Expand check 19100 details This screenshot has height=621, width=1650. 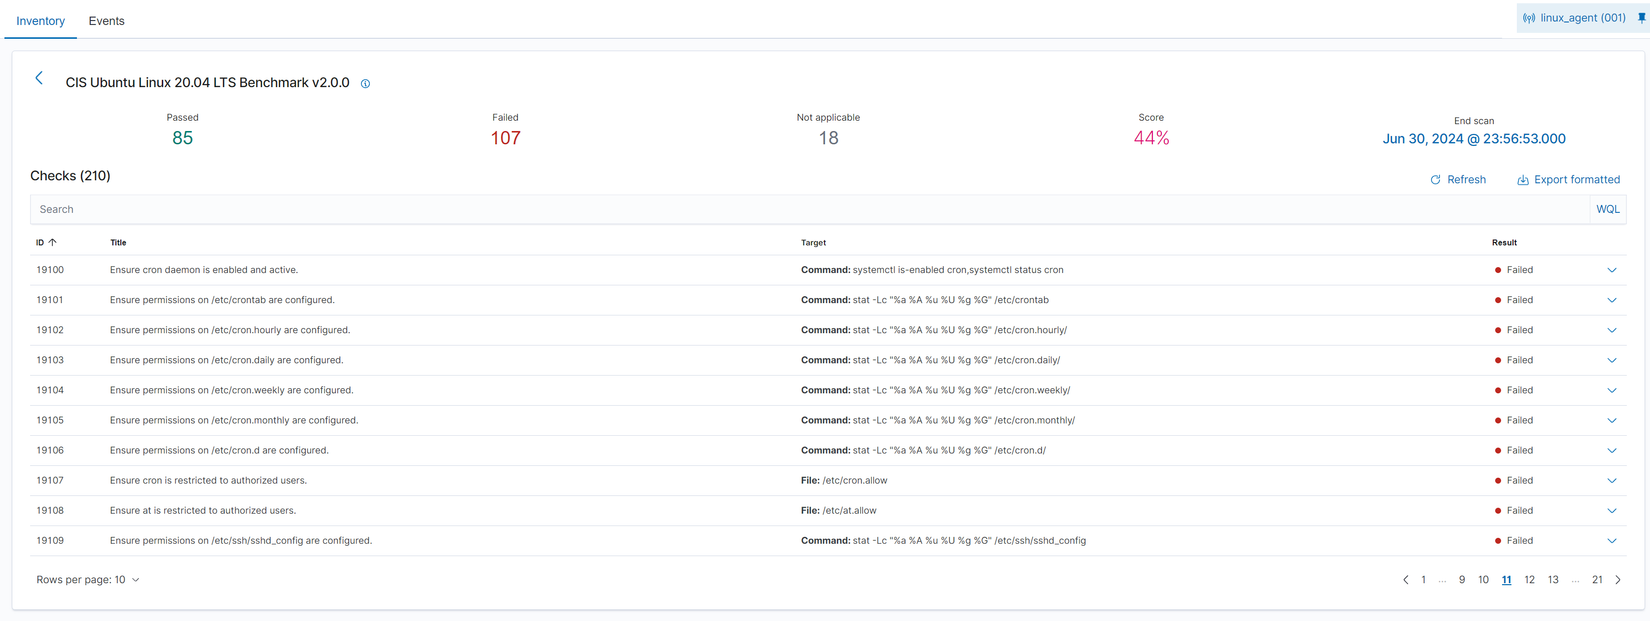(x=1612, y=270)
